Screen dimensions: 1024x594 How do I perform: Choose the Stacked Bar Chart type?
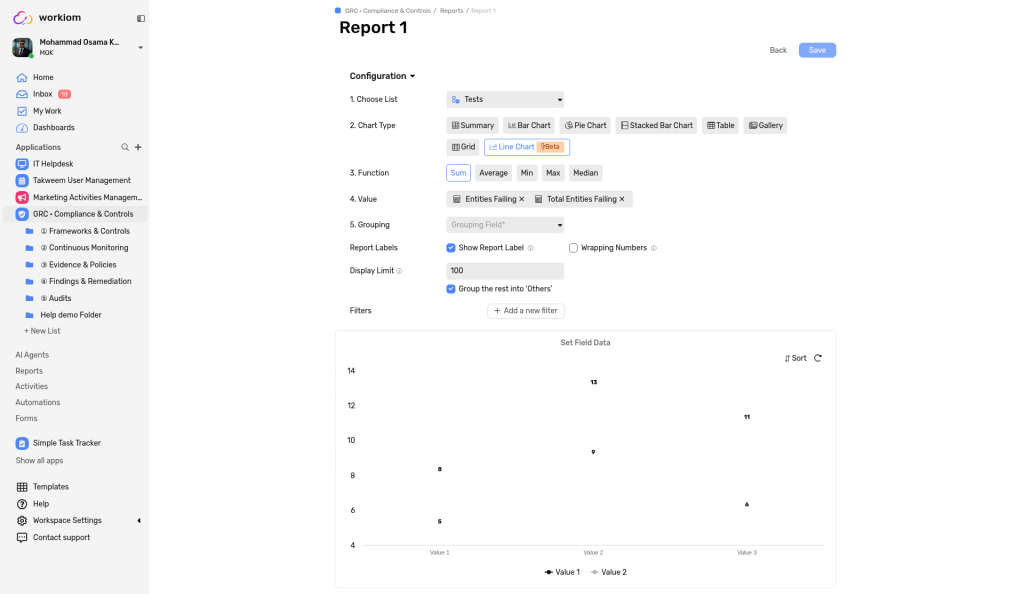(656, 125)
